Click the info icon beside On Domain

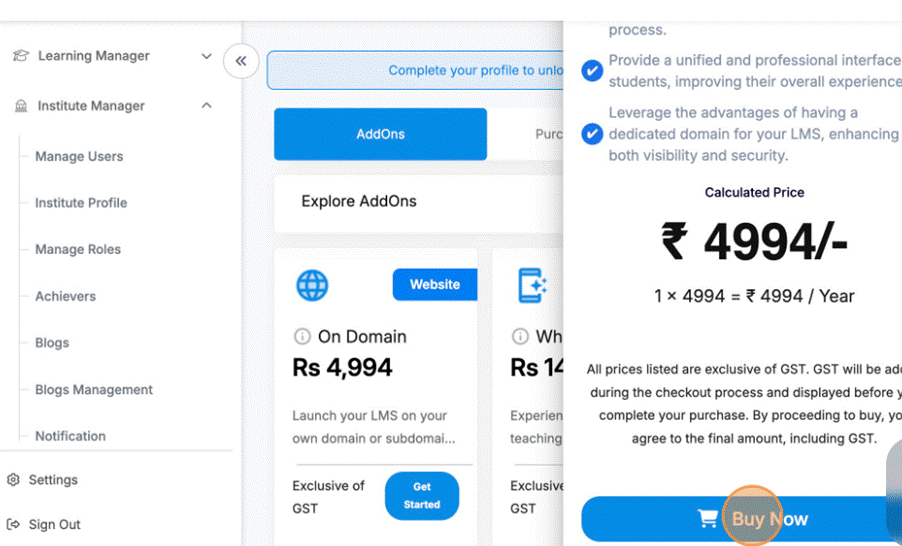point(301,337)
